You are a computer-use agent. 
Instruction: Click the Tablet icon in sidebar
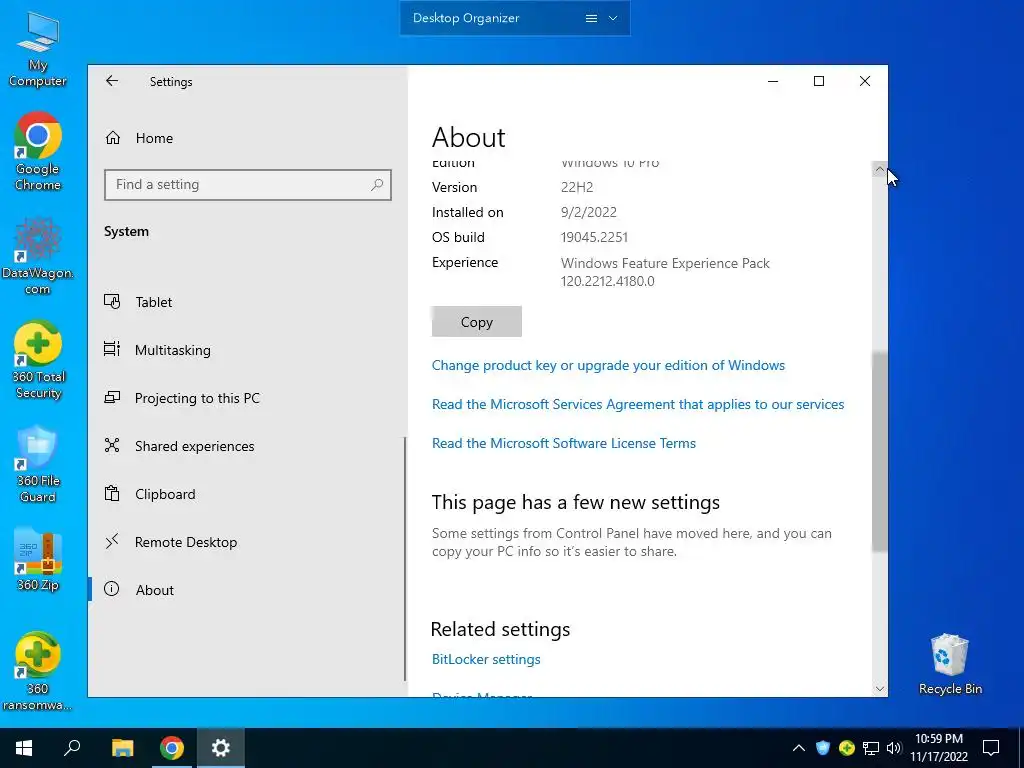[x=112, y=302]
